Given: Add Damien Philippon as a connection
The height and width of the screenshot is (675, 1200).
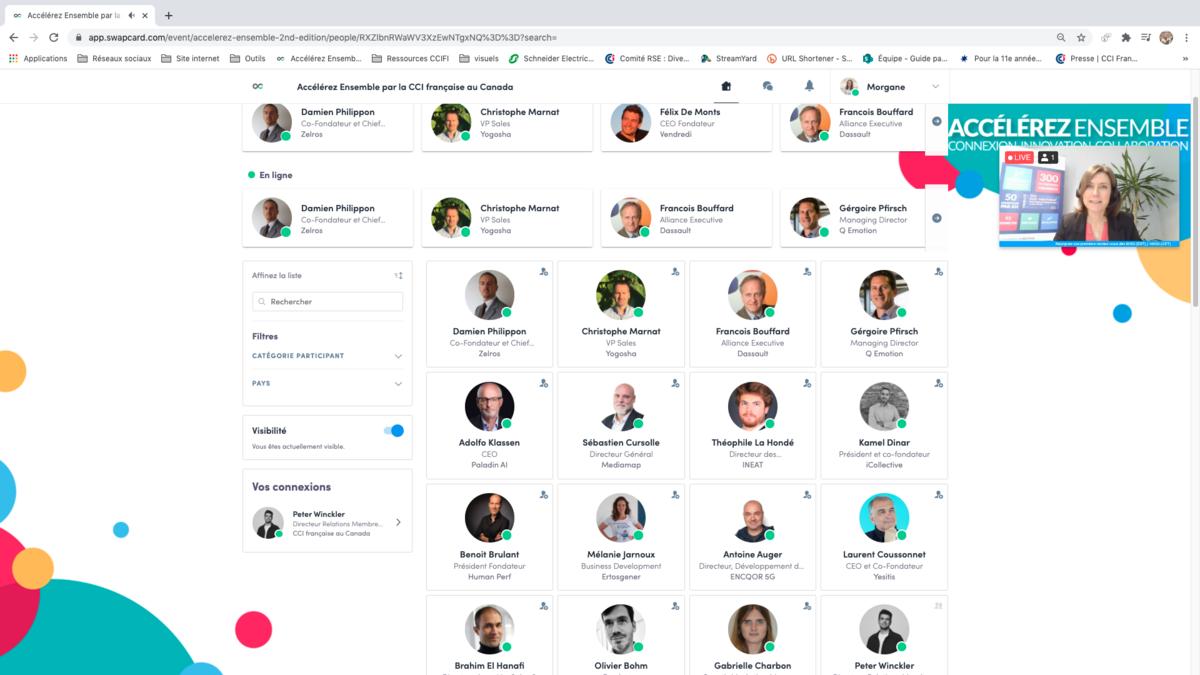Looking at the screenshot, I should point(544,272).
